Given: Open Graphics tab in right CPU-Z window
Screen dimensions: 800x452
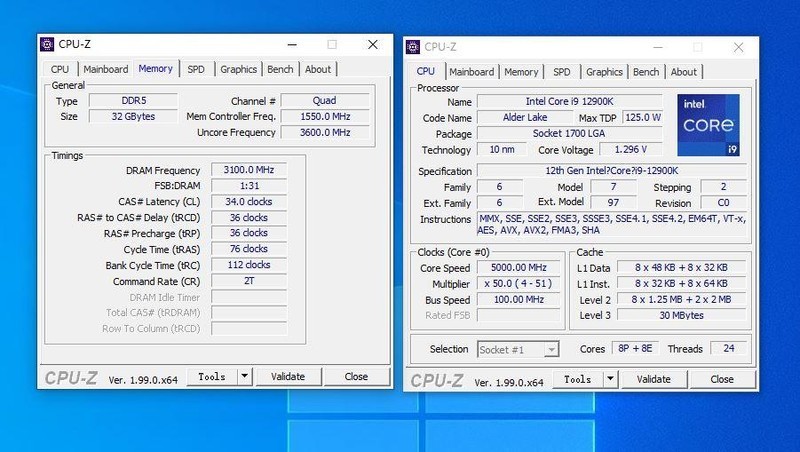Looking at the screenshot, I should pos(604,72).
